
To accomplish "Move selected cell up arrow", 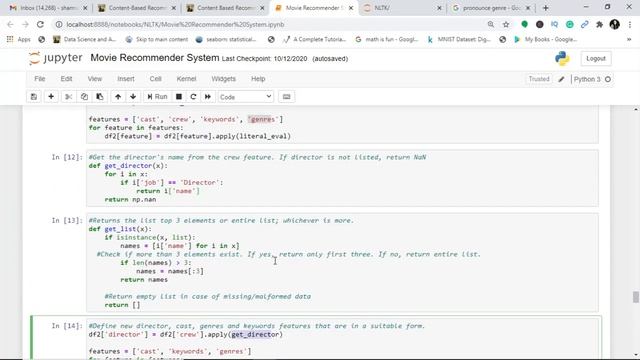I will coord(118,97).
